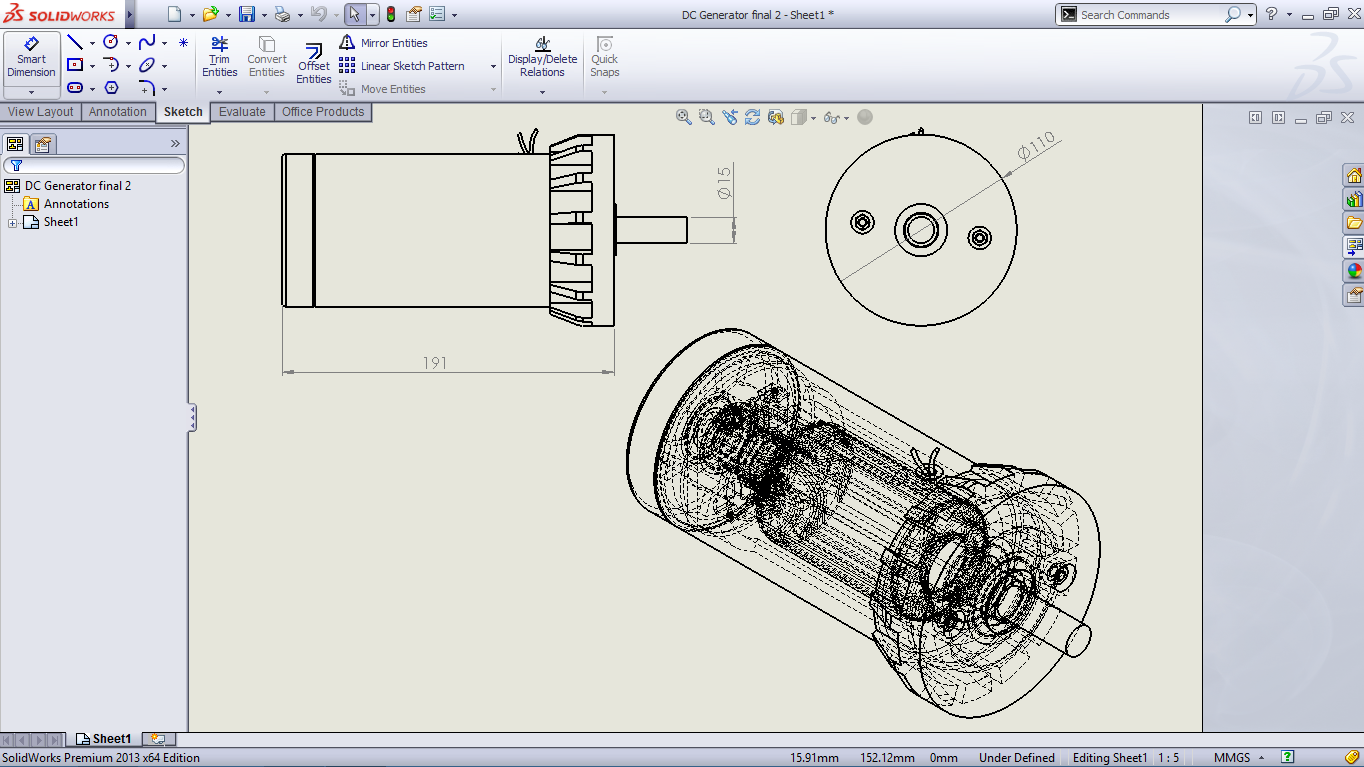Pick the Line sketch tool

point(75,42)
